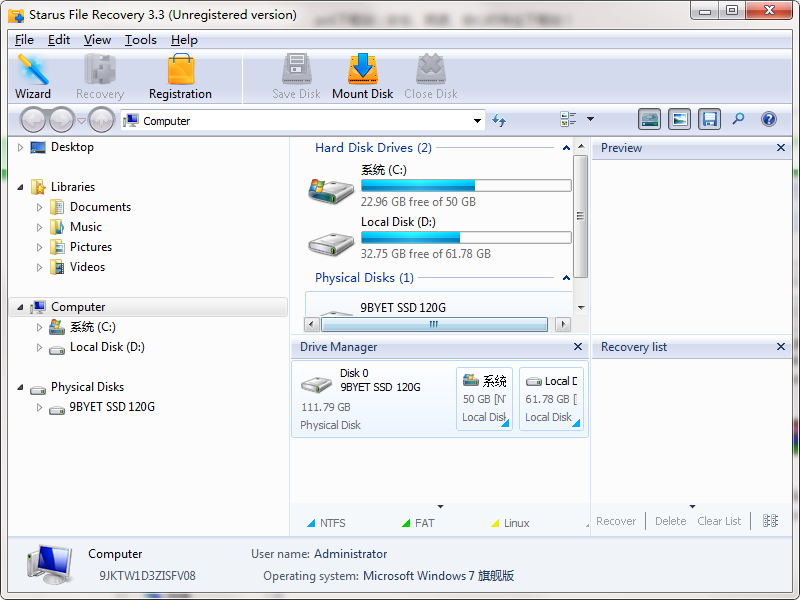
Task: Select Local Disk (D:) in the folder tree
Action: 107,347
